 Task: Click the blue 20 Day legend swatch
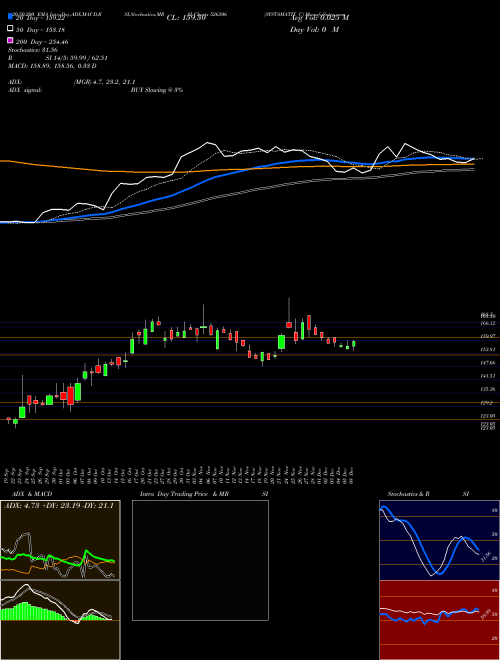(x=10, y=16)
